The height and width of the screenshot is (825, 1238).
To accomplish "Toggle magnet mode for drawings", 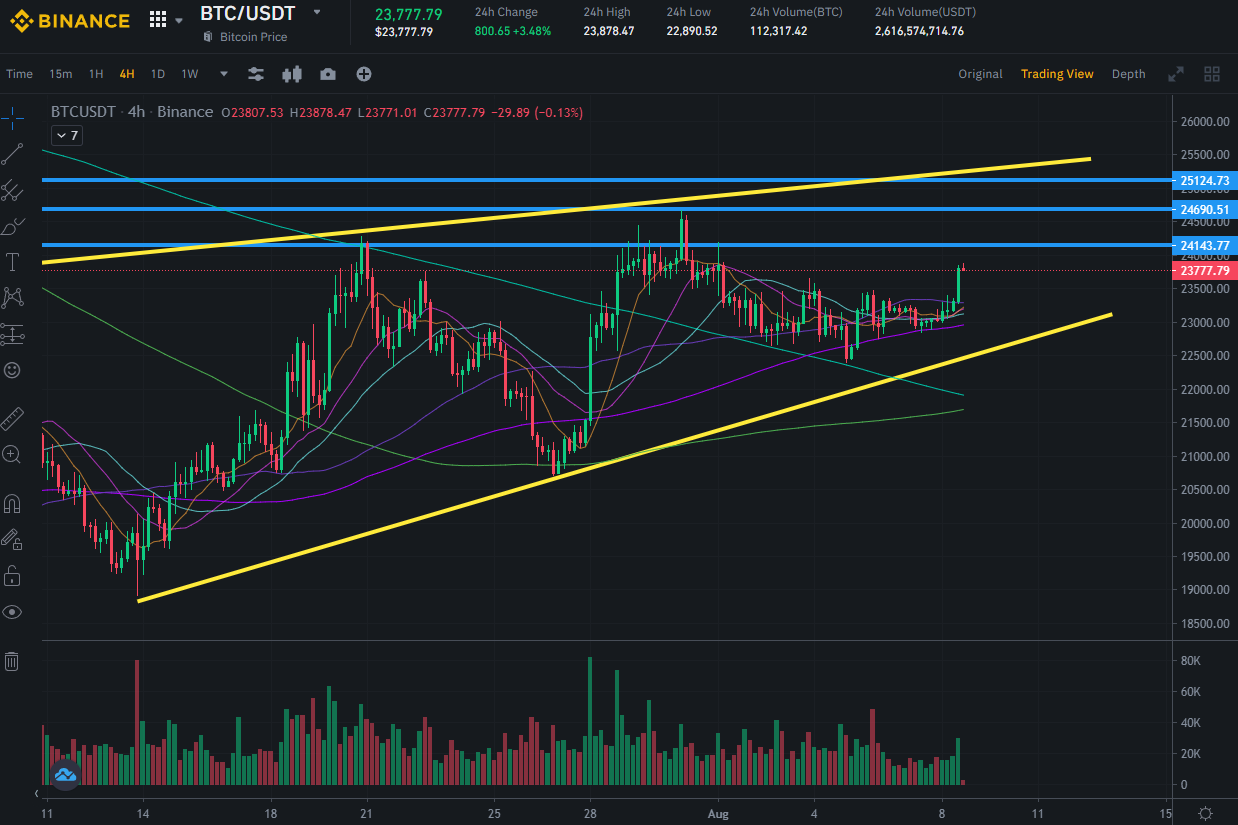I will pyautogui.click(x=12, y=503).
